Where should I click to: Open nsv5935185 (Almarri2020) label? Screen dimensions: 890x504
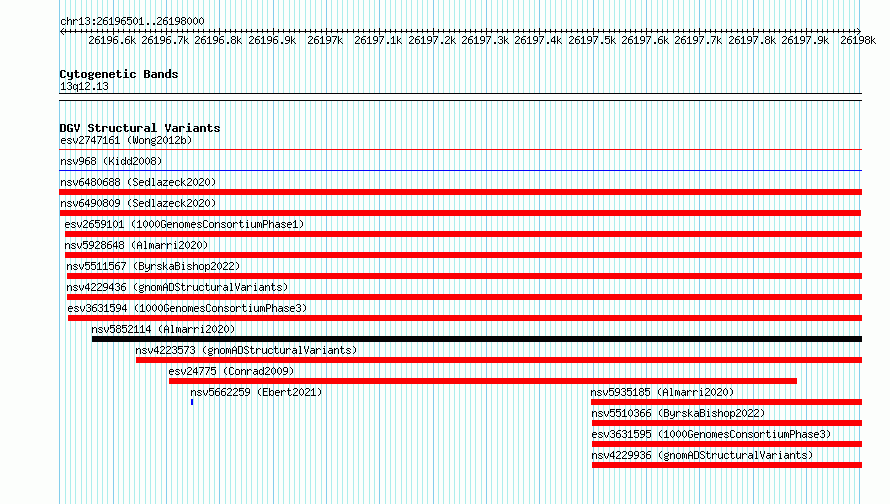tap(662, 392)
